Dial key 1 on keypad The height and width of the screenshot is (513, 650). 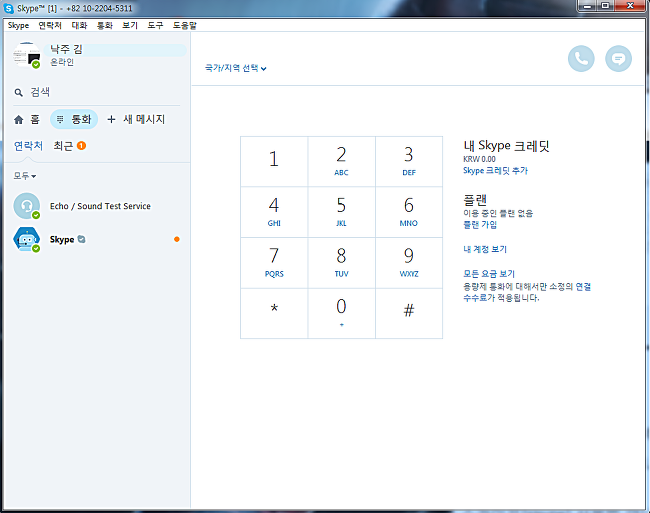pos(274,162)
